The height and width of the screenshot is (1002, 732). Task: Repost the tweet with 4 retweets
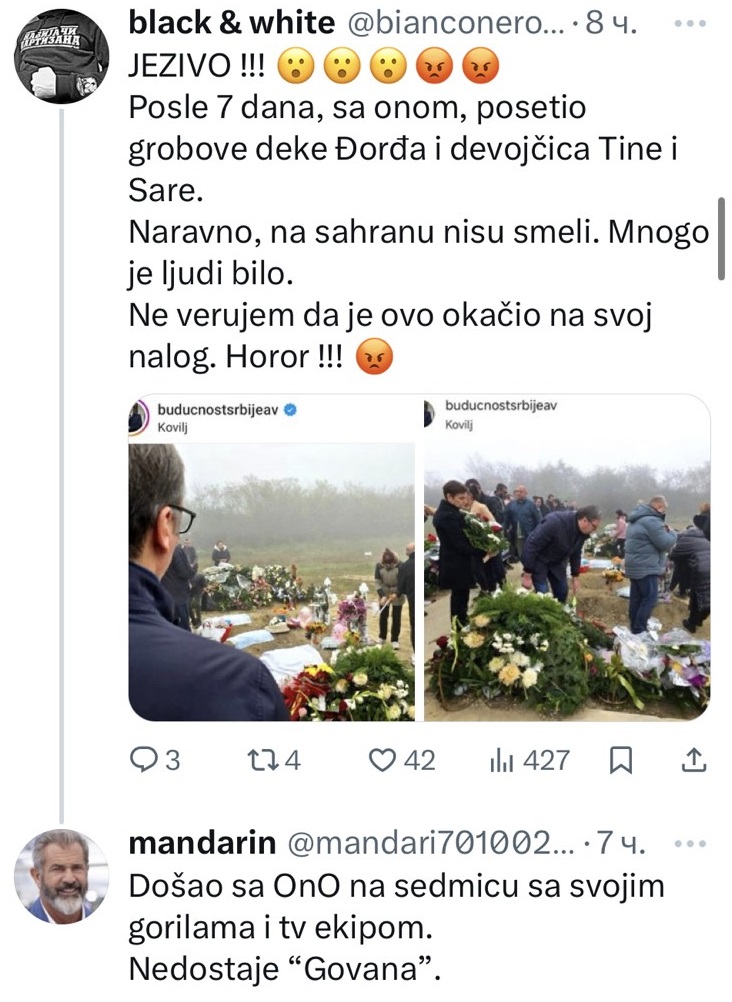274,760
